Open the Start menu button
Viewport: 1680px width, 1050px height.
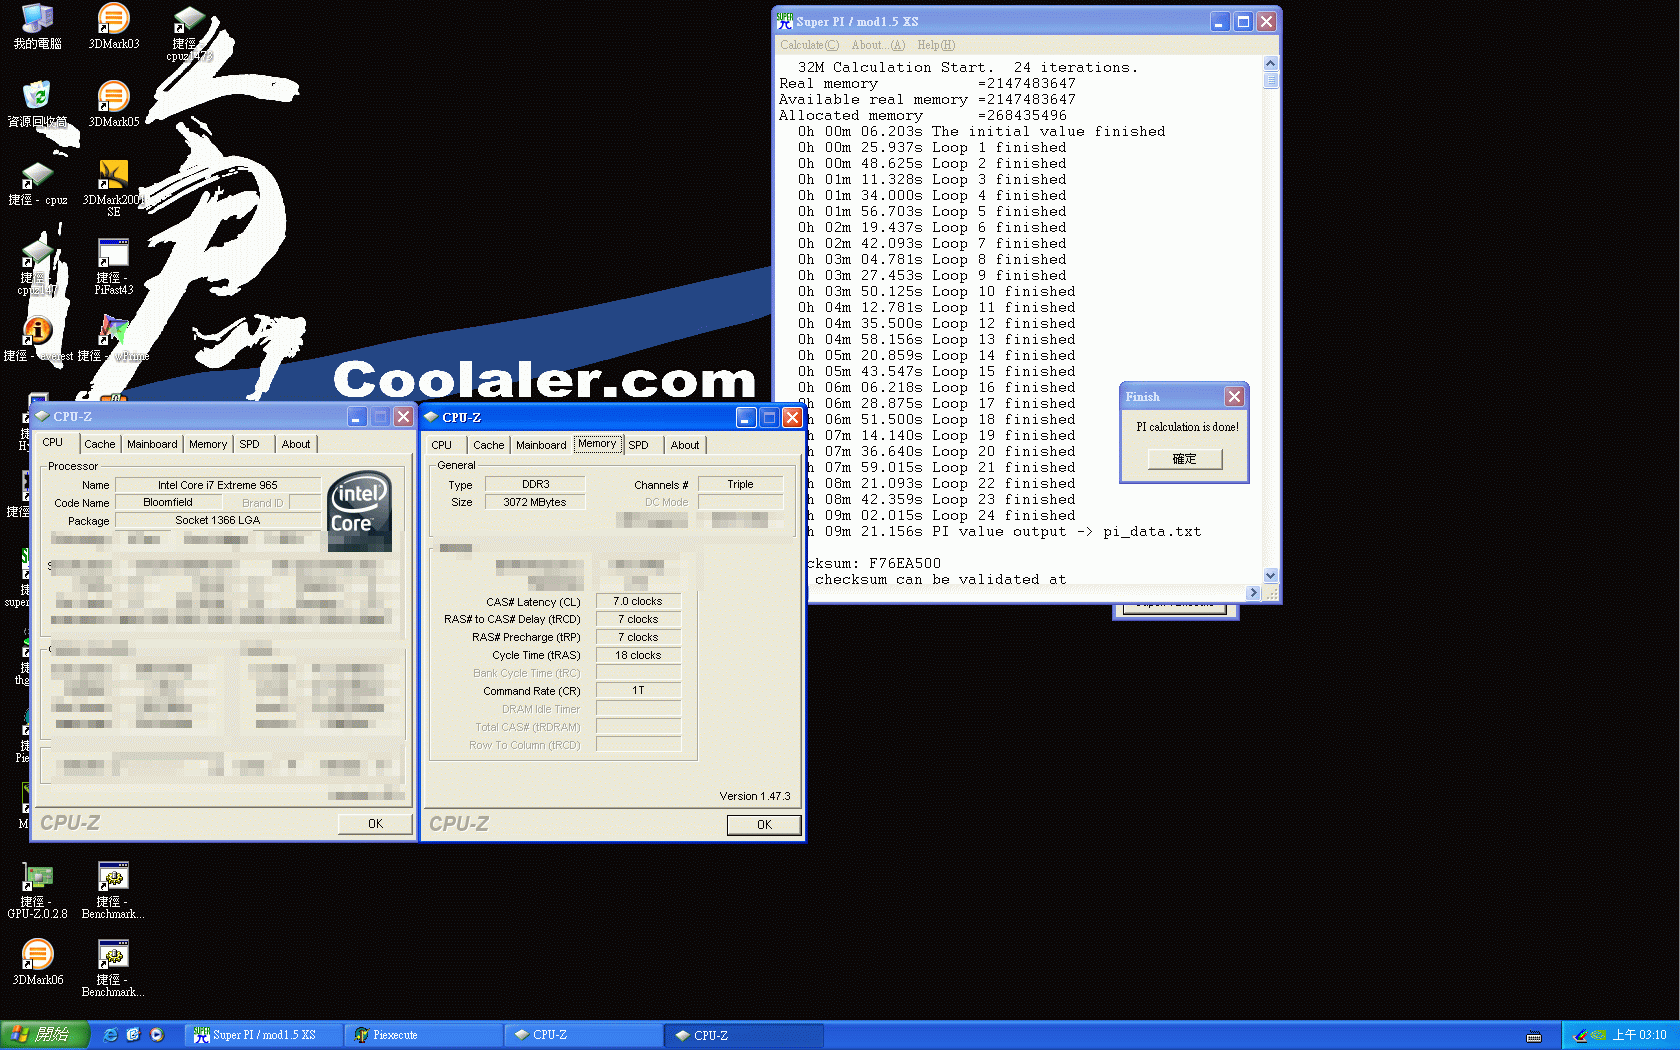[45, 1035]
